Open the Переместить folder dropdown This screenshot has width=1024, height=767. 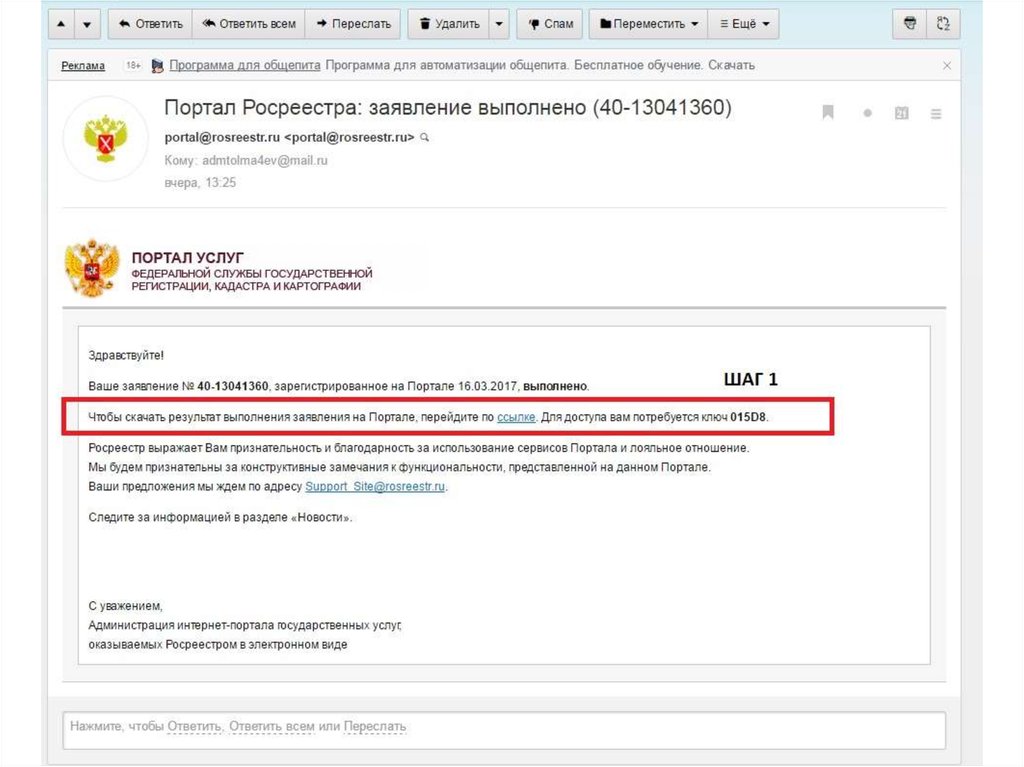(x=648, y=24)
